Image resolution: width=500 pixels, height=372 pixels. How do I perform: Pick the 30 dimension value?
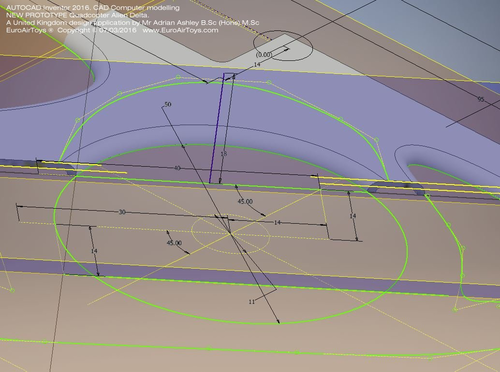point(122,212)
